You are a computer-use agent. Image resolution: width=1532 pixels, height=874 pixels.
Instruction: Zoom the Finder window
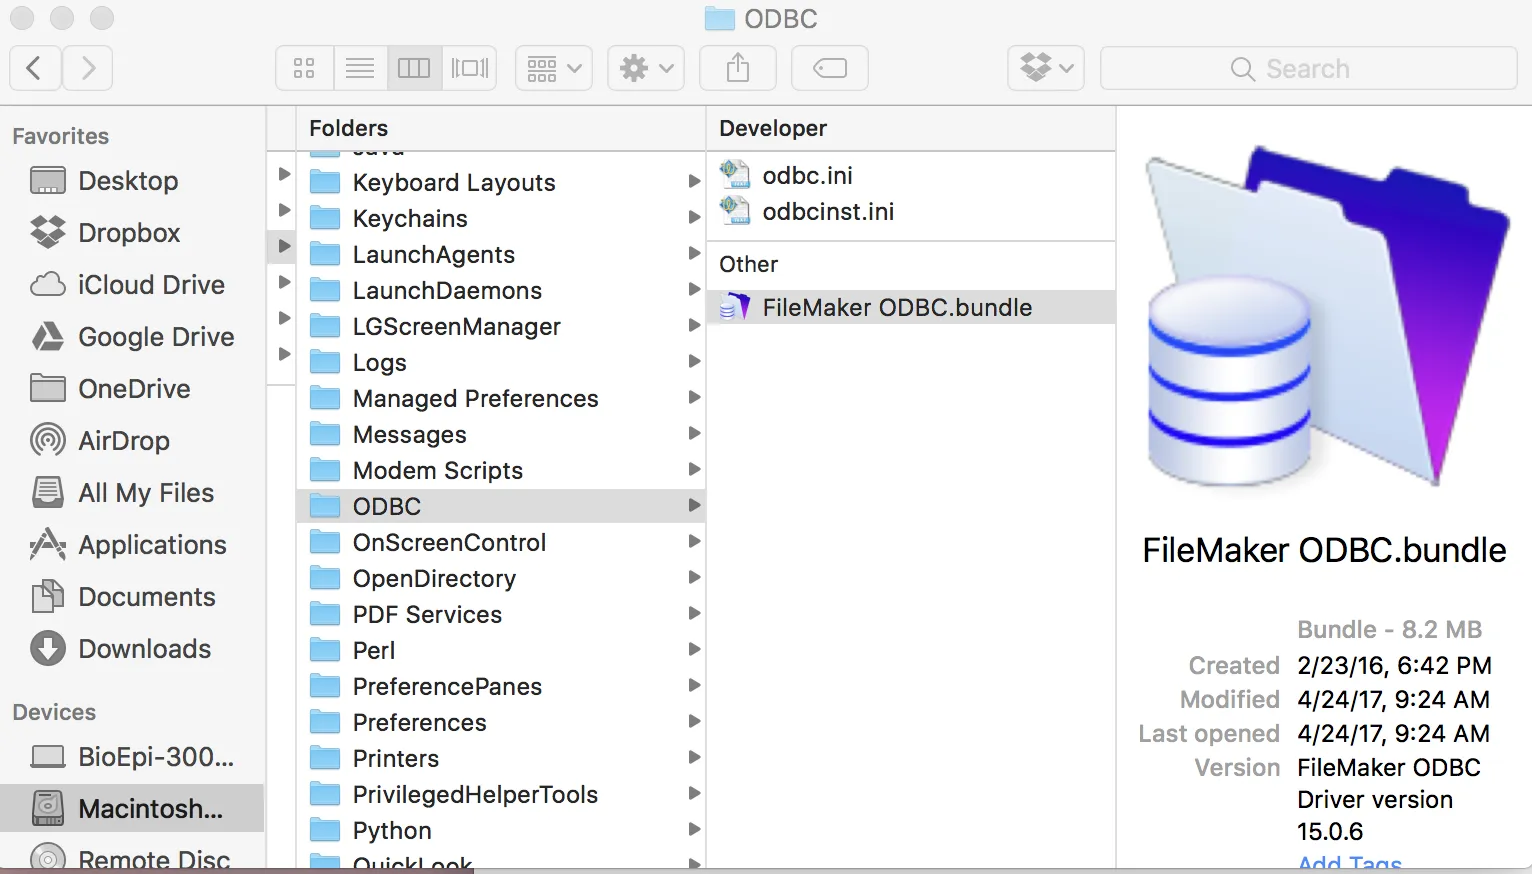(102, 18)
